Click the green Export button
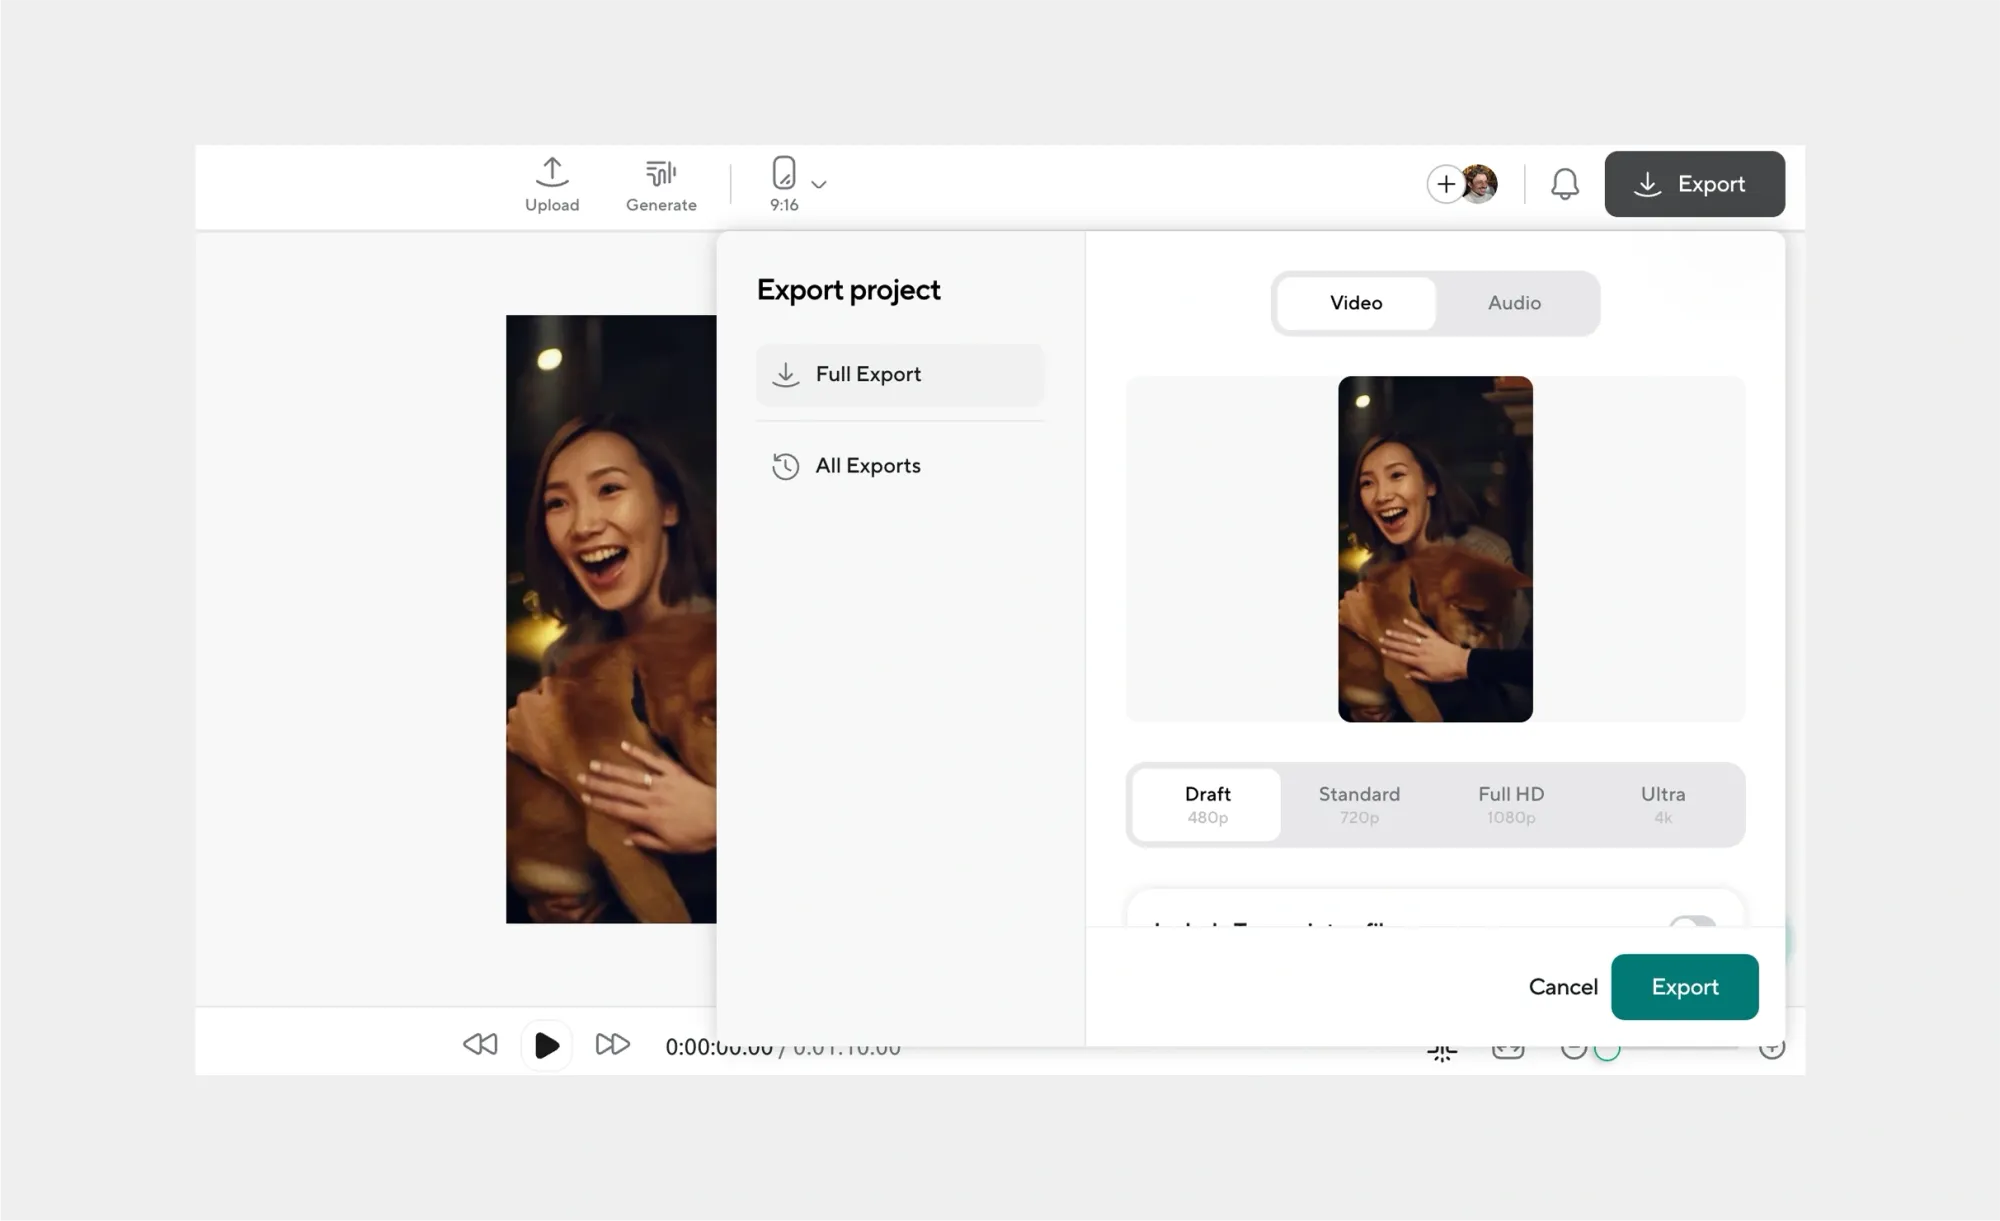Viewport: 2000px width, 1221px height. 1684,987
